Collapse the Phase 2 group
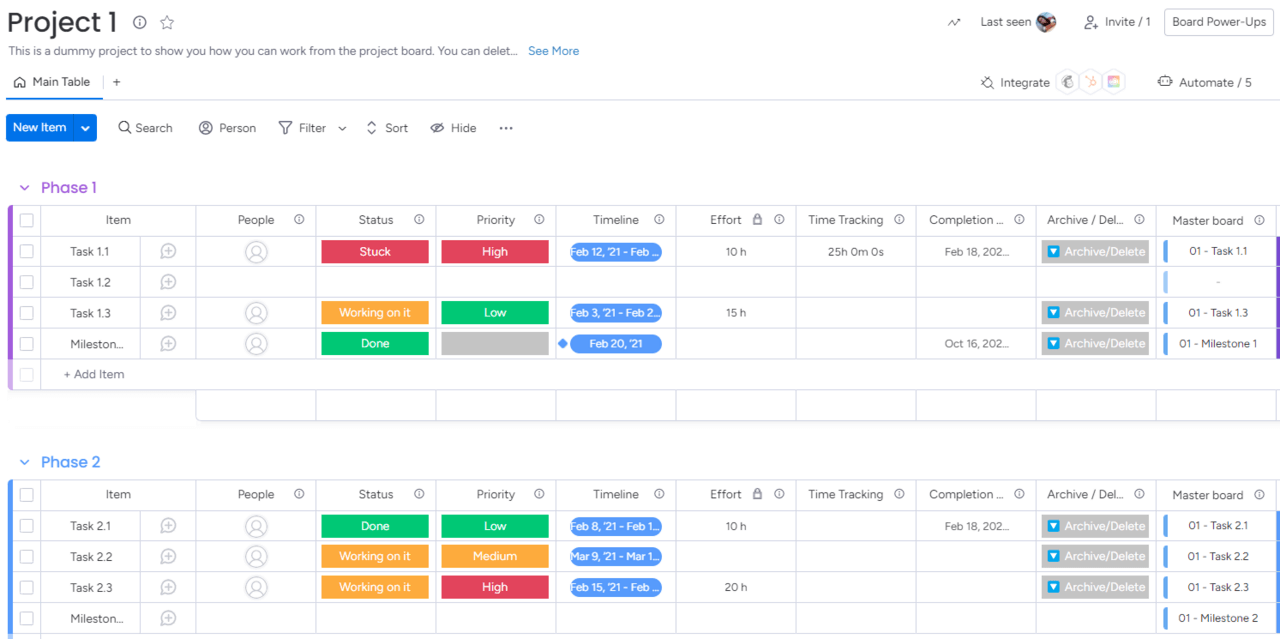 point(25,462)
